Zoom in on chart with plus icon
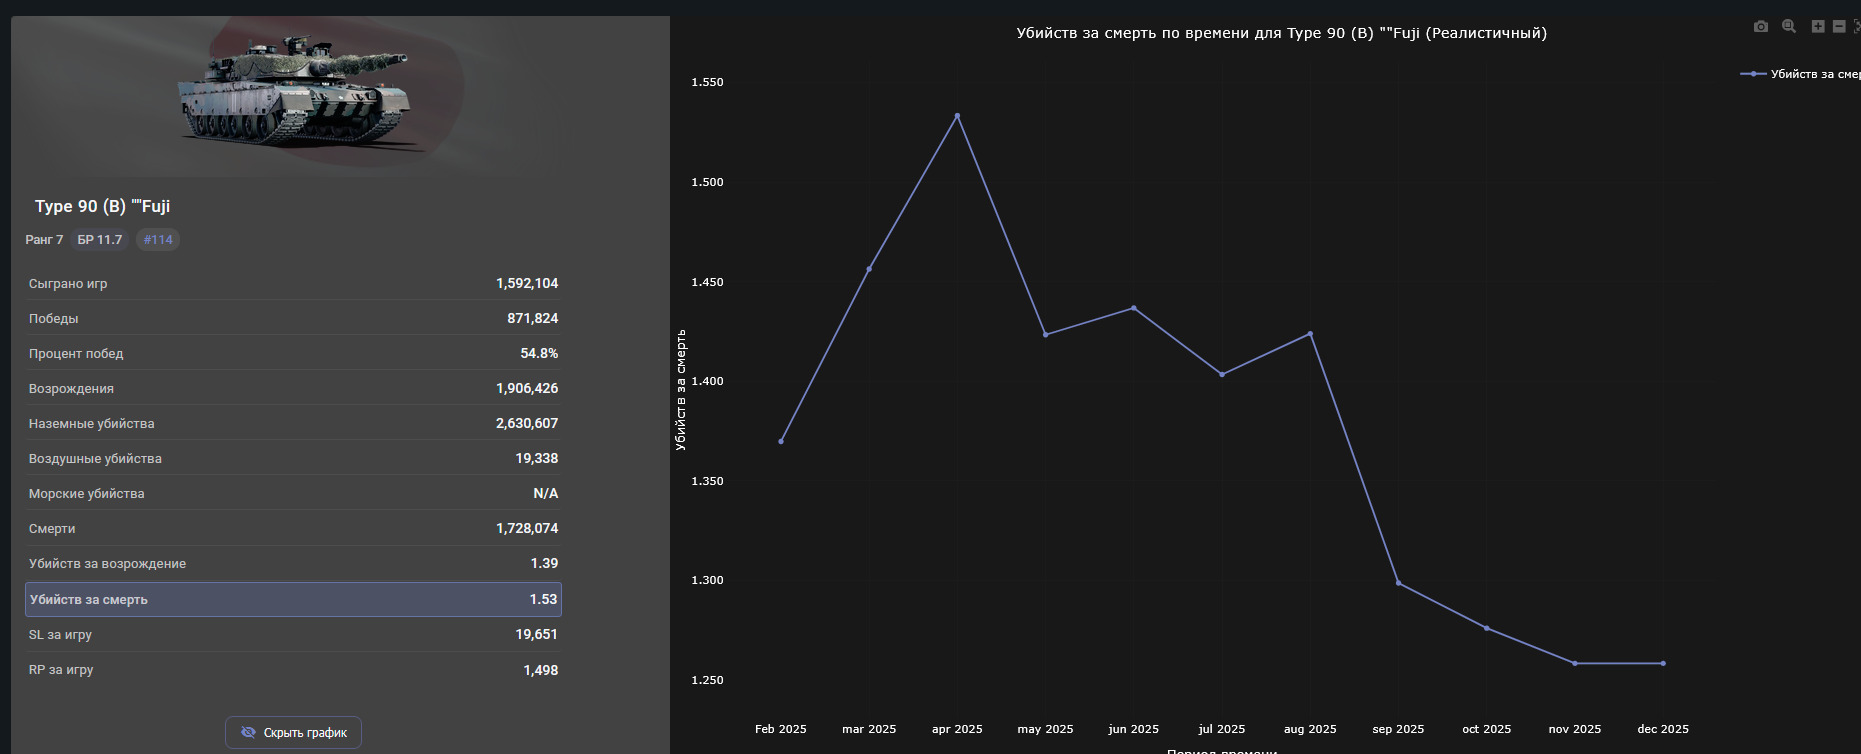Image resolution: width=1861 pixels, height=754 pixels. coord(1818,27)
